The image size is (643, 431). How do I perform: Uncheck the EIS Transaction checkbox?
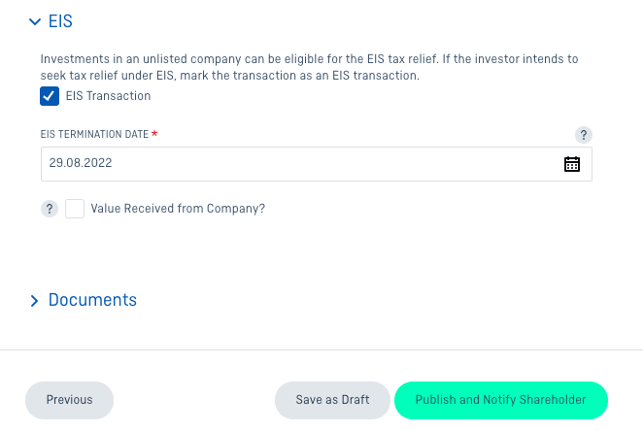[x=49, y=96]
